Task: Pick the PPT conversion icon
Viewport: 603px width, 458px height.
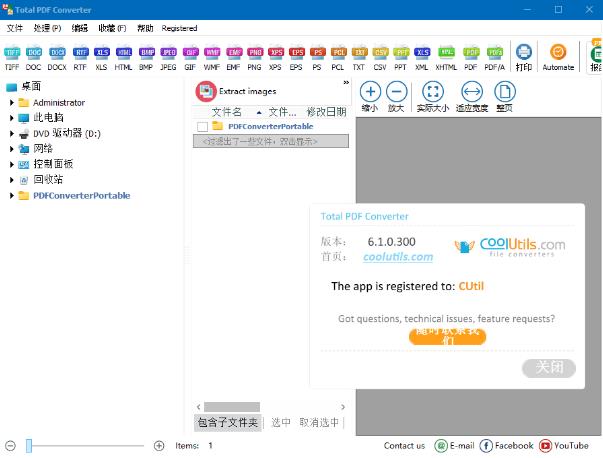Action: 401,58
